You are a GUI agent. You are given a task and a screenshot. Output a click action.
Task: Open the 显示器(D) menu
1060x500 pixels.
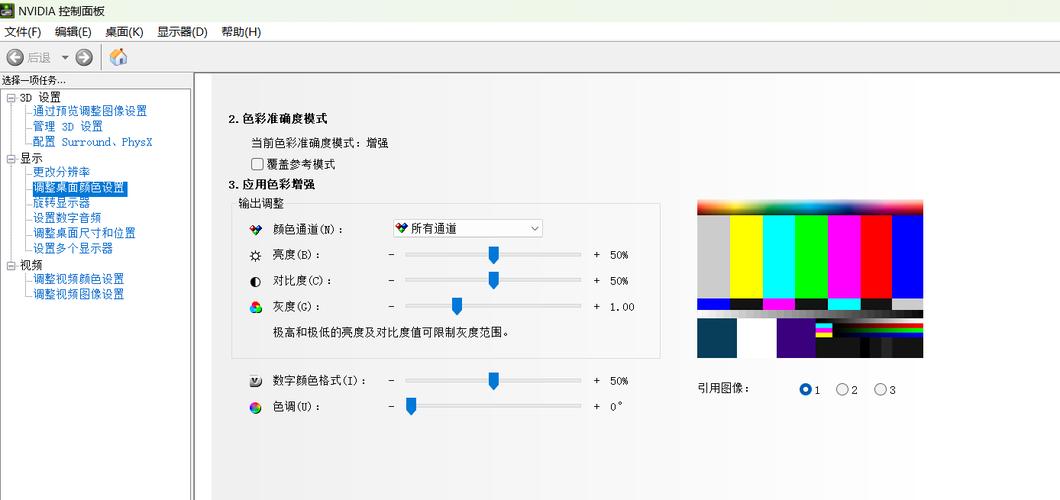tap(182, 32)
